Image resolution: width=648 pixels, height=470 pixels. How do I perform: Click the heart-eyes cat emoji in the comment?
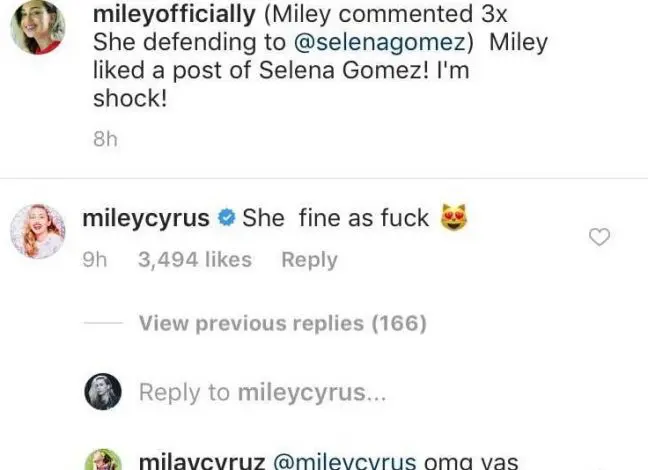pos(453,217)
